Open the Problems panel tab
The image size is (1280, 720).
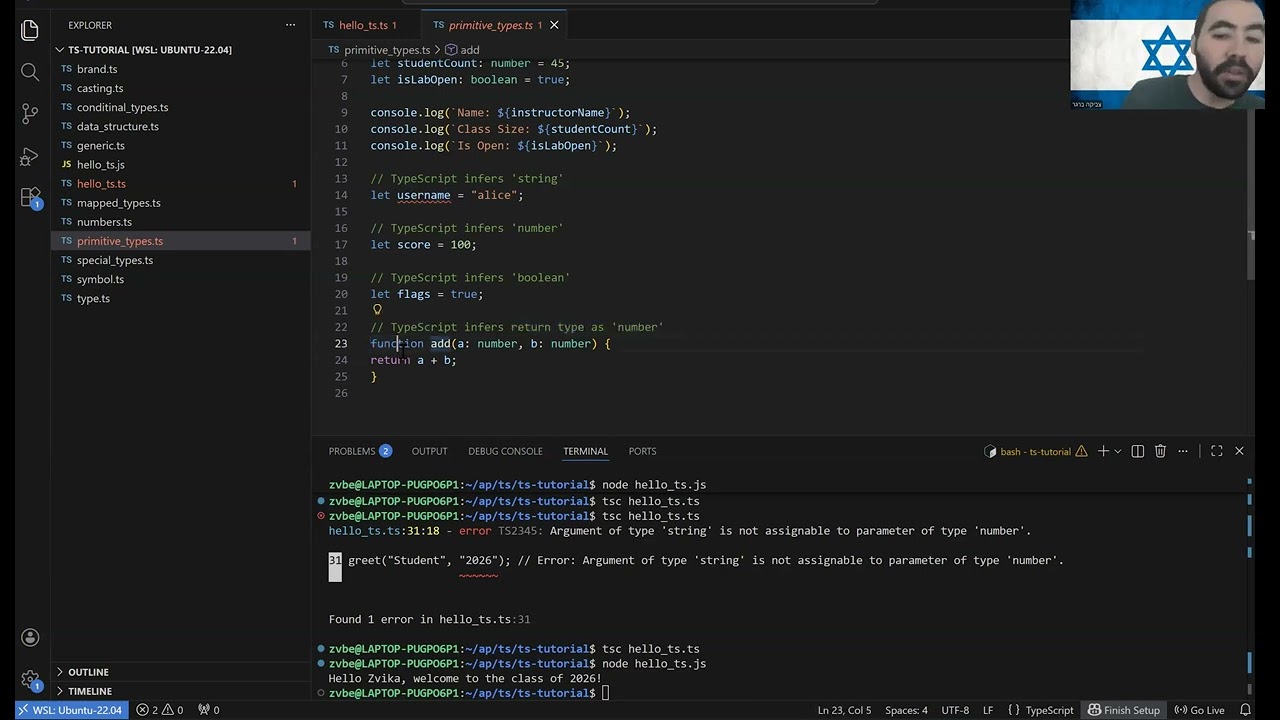(360, 451)
